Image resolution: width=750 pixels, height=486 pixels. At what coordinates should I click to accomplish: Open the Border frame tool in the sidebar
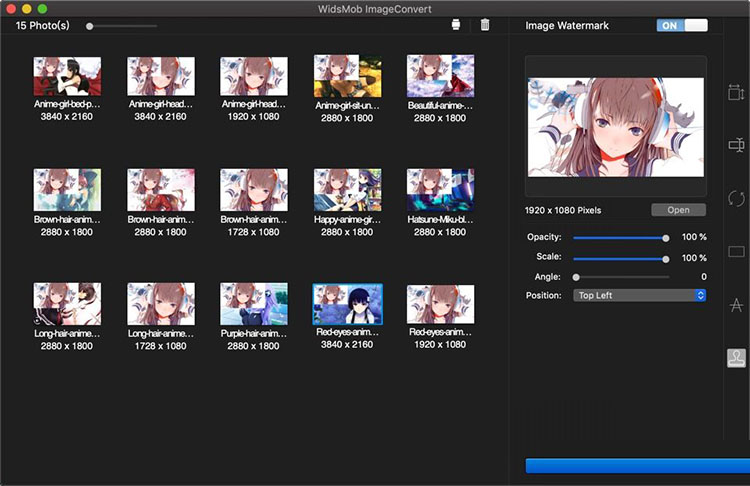(x=736, y=251)
